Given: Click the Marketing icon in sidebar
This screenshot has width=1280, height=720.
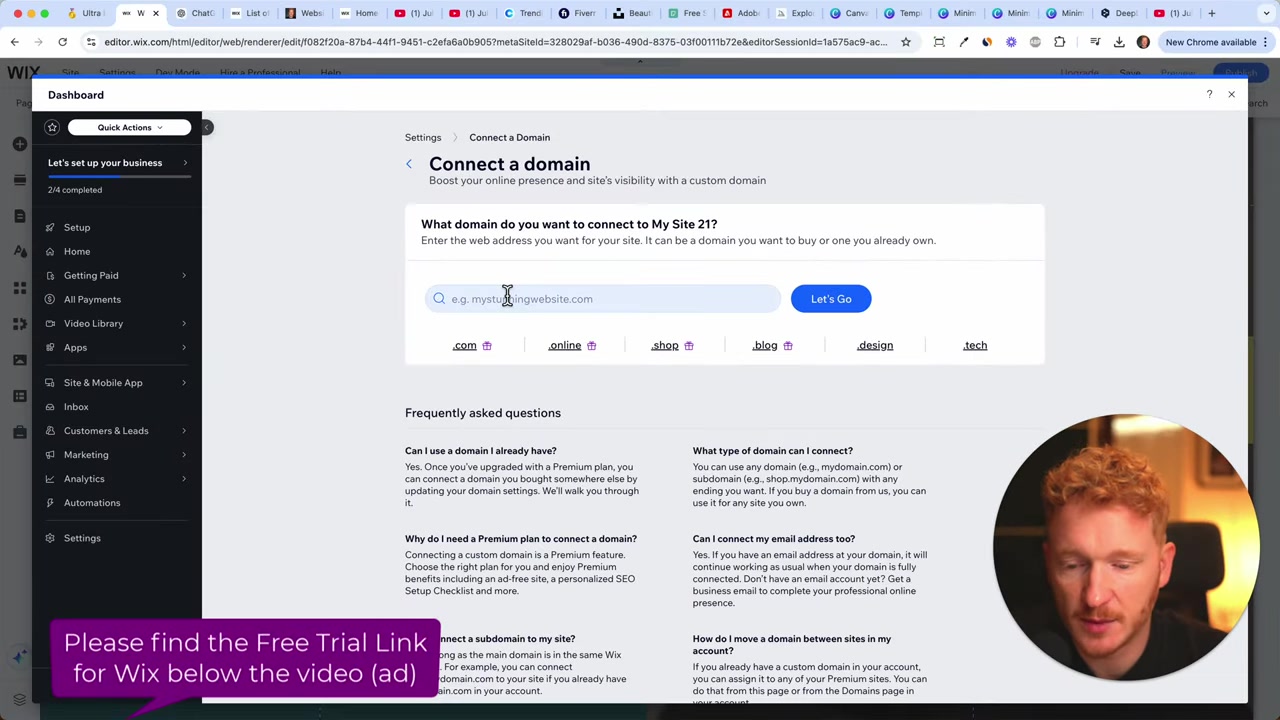Looking at the screenshot, I should (50, 454).
